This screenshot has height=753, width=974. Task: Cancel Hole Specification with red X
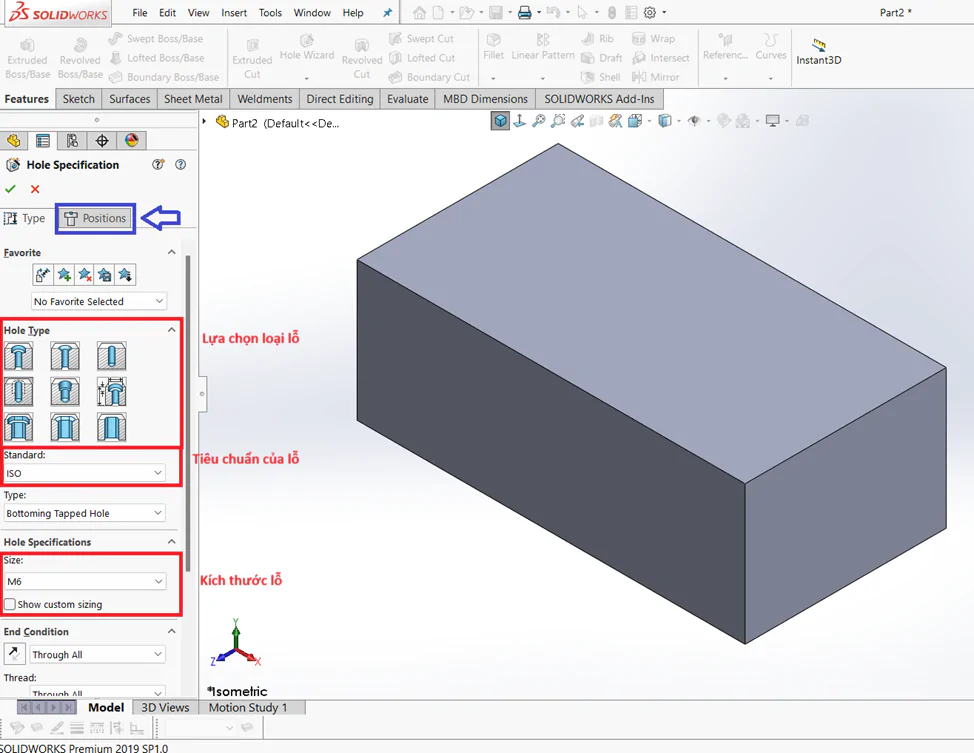pos(35,189)
